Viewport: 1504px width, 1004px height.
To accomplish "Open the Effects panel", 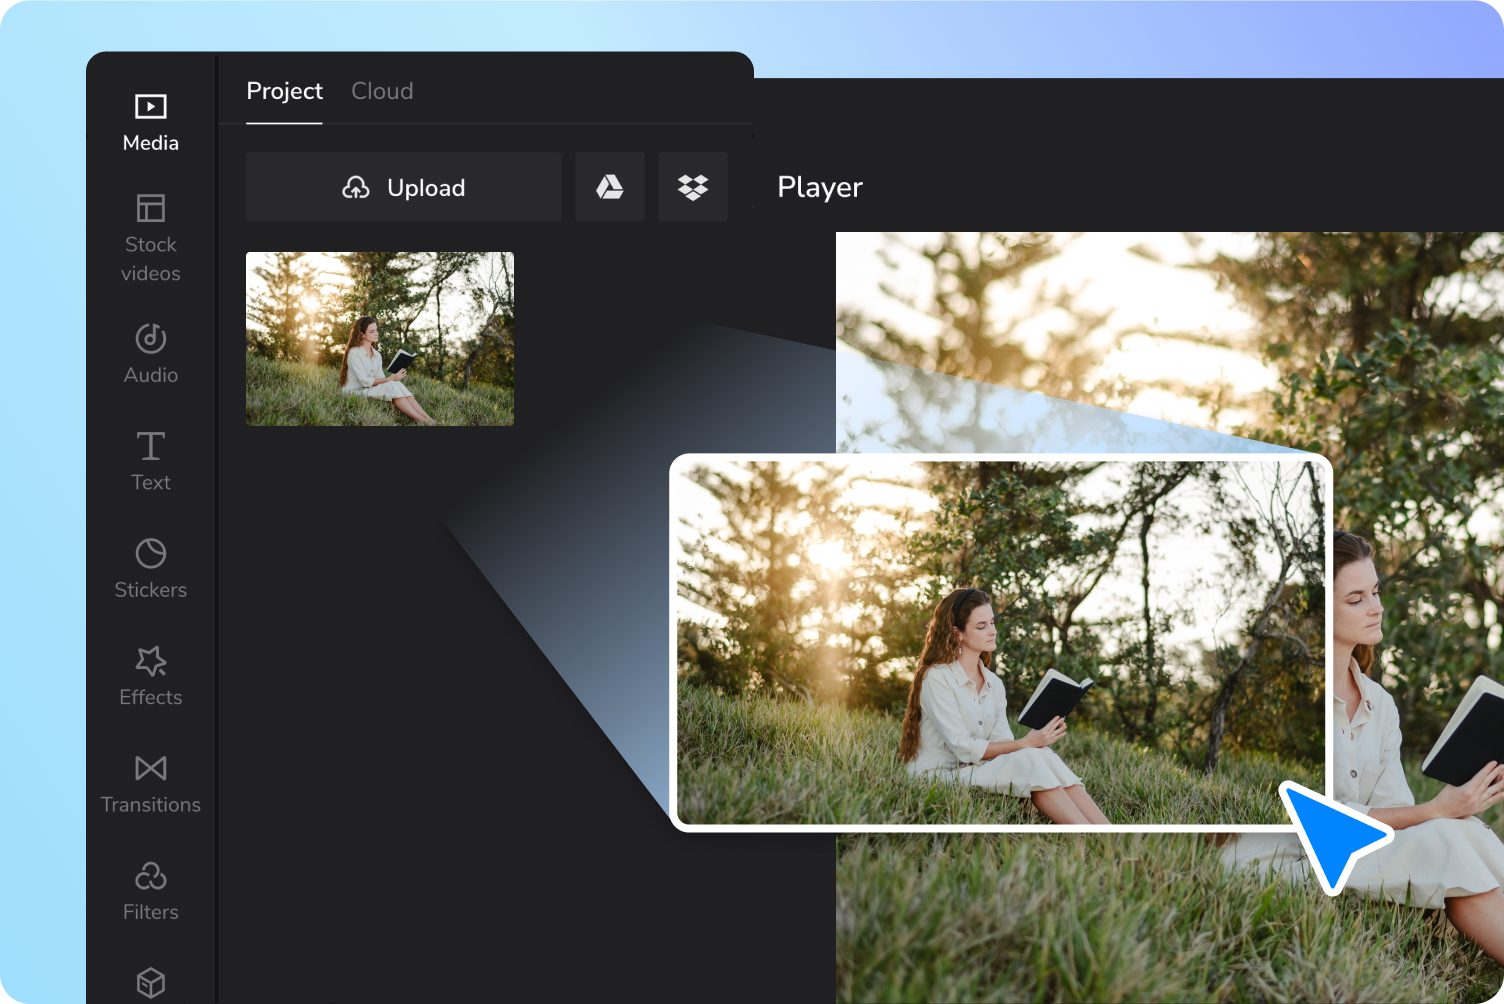I will [151, 676].
